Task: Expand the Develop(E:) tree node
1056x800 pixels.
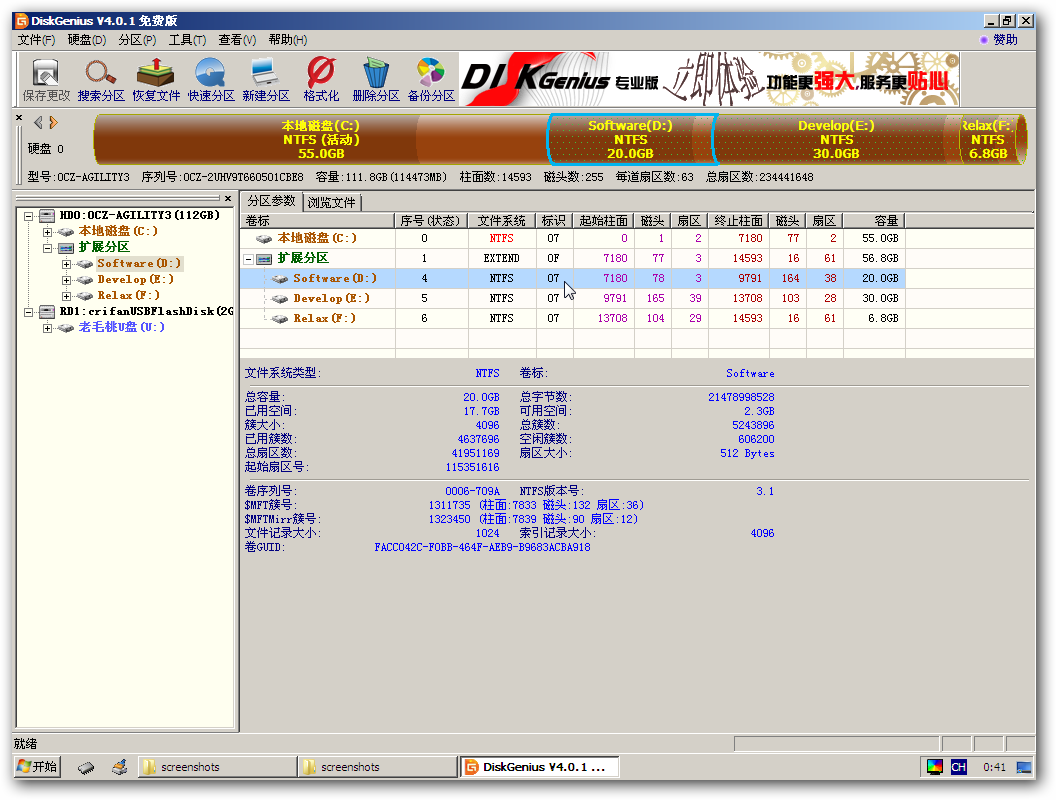Action: pyautogui.click(x=66, y=280)
